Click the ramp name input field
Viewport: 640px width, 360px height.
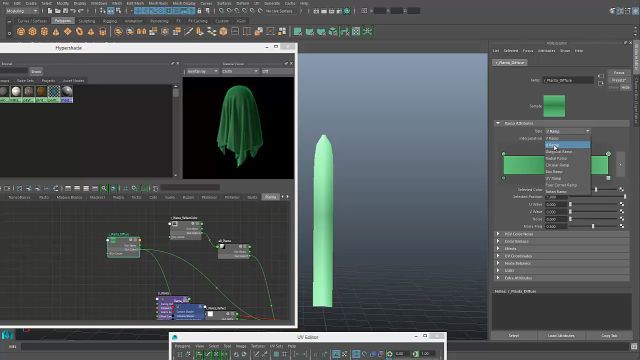point(568,80)
